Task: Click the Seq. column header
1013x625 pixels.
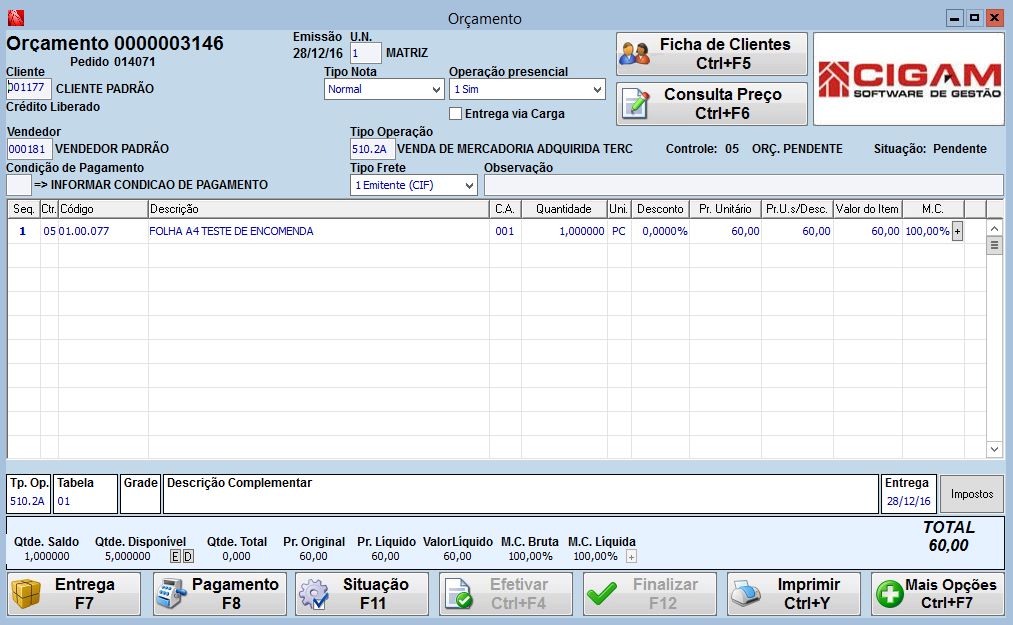Action: [24, 209]
